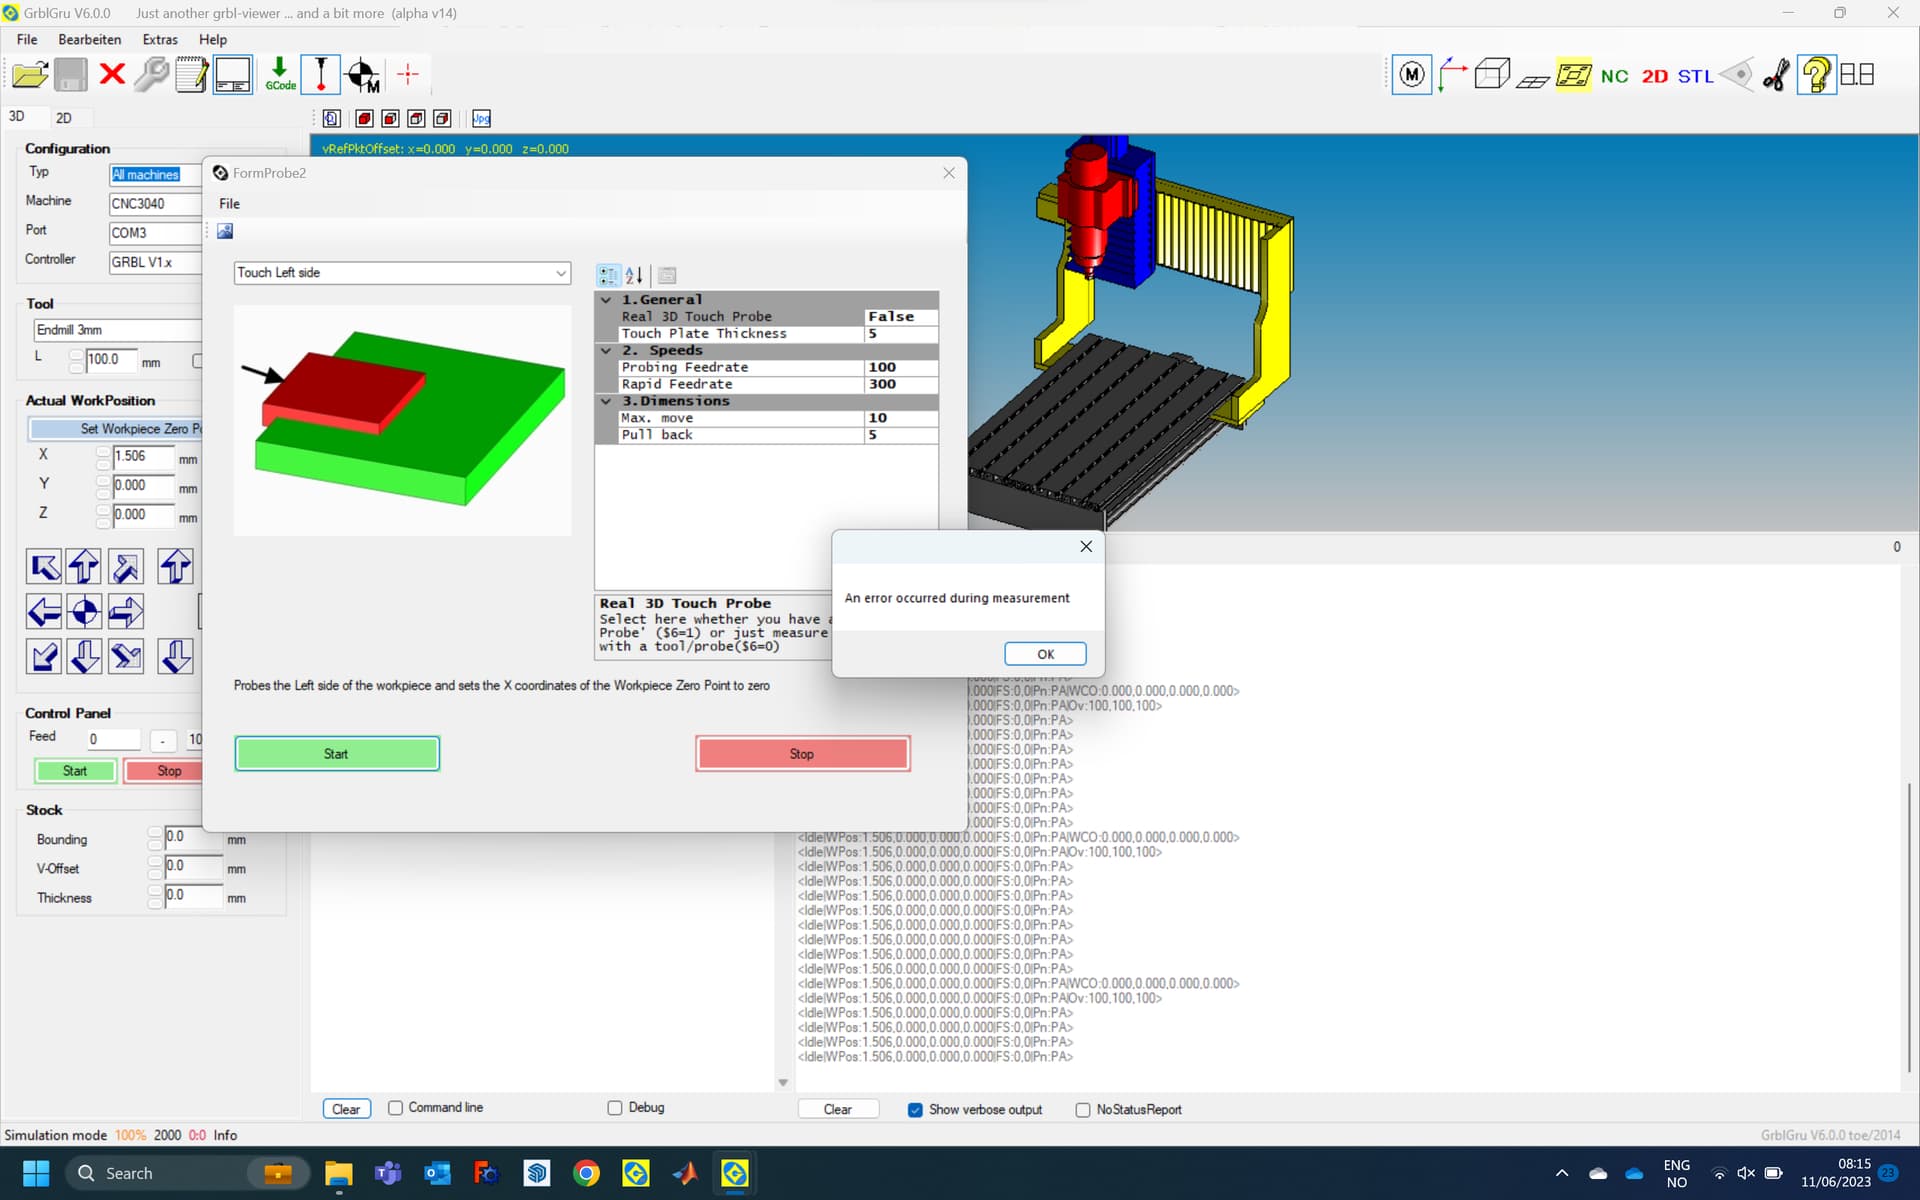Collapse the 3.Dimensions property group
1920x1200 pixels.
tap(606, 401)
